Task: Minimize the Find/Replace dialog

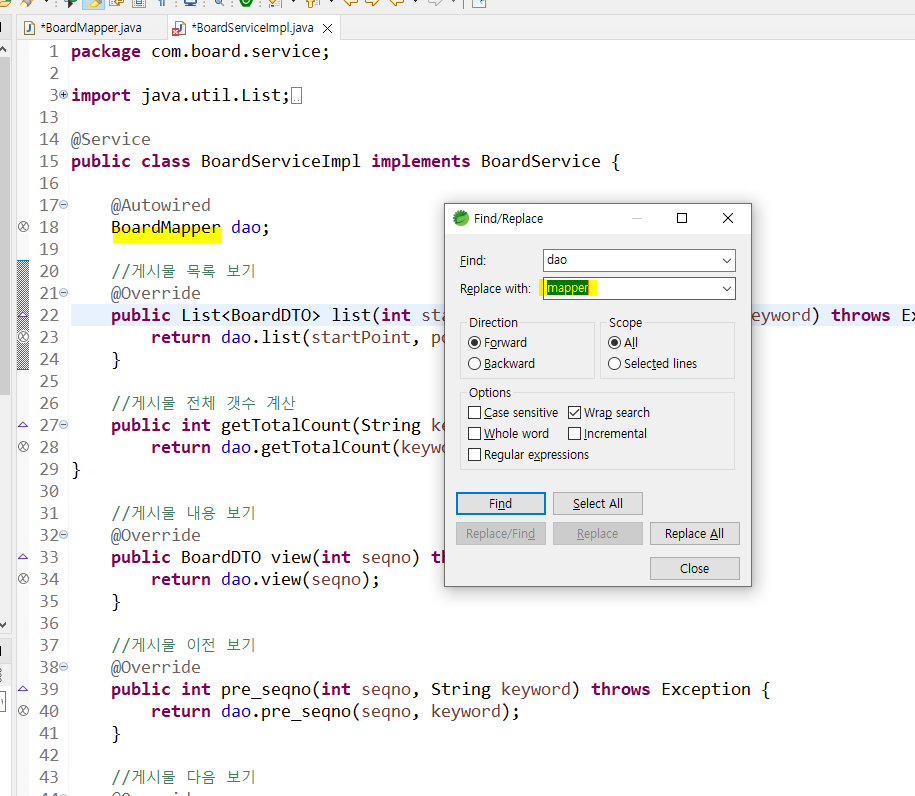Action: click(637, 218)
